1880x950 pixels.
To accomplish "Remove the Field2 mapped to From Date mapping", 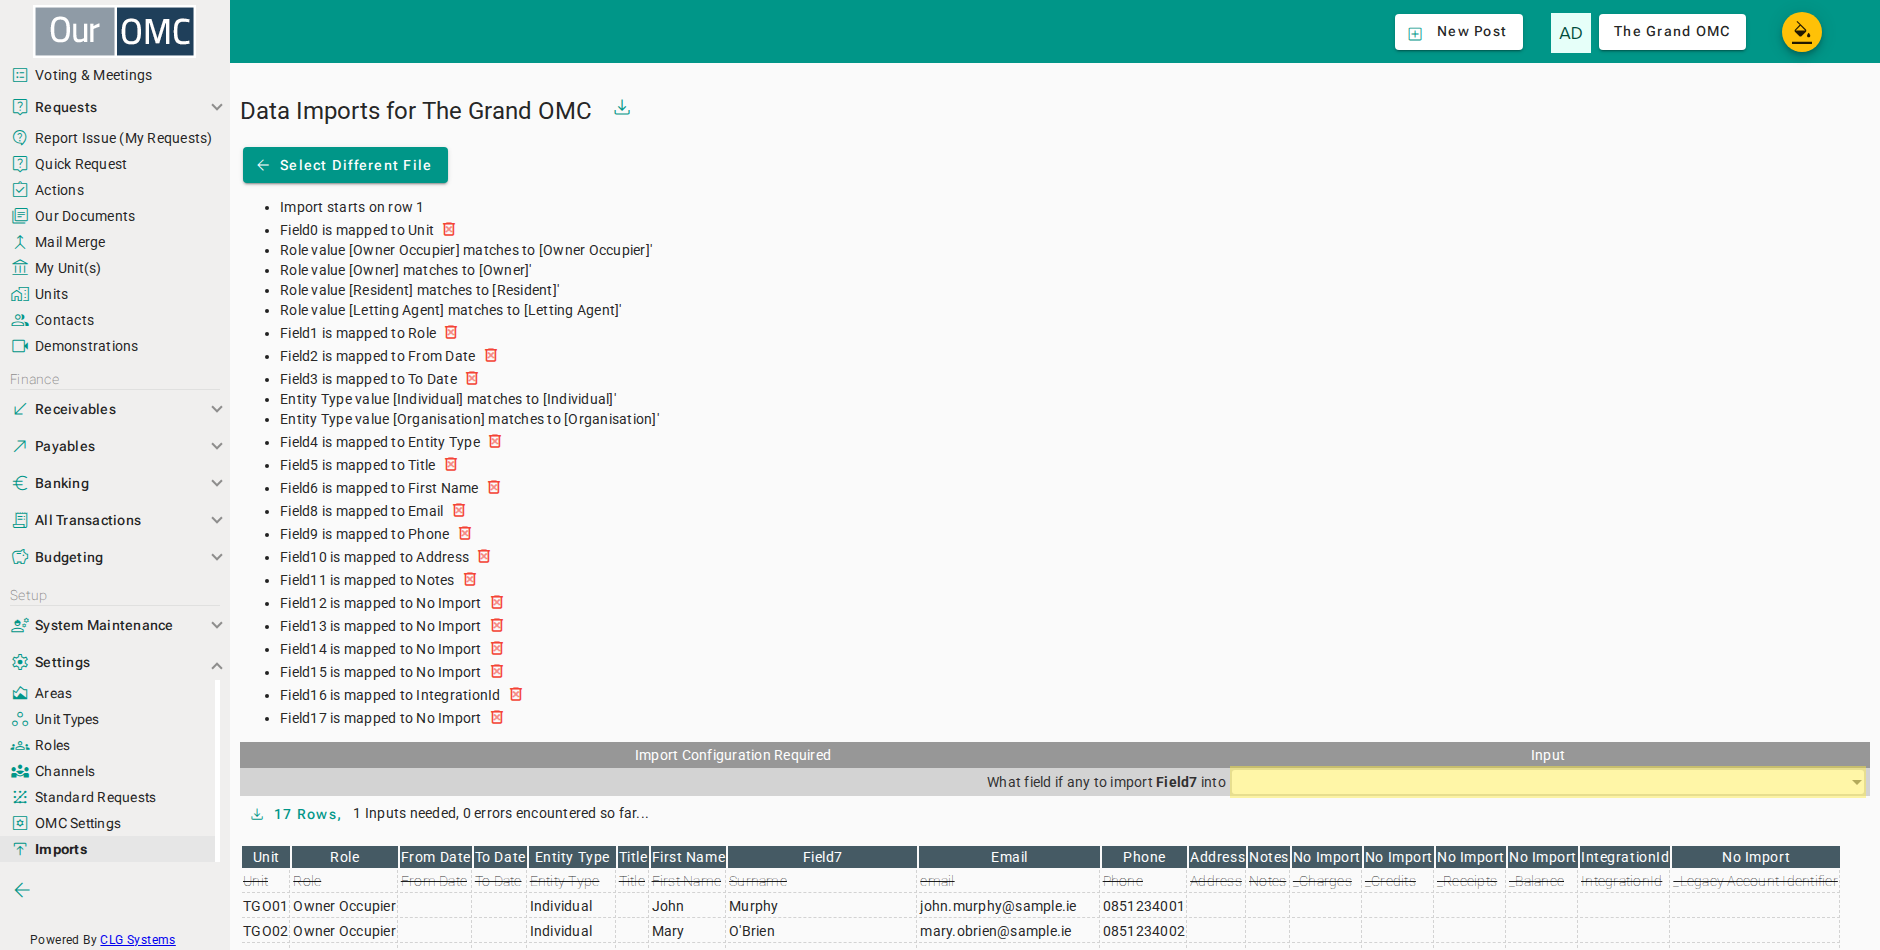I will 491,356.
